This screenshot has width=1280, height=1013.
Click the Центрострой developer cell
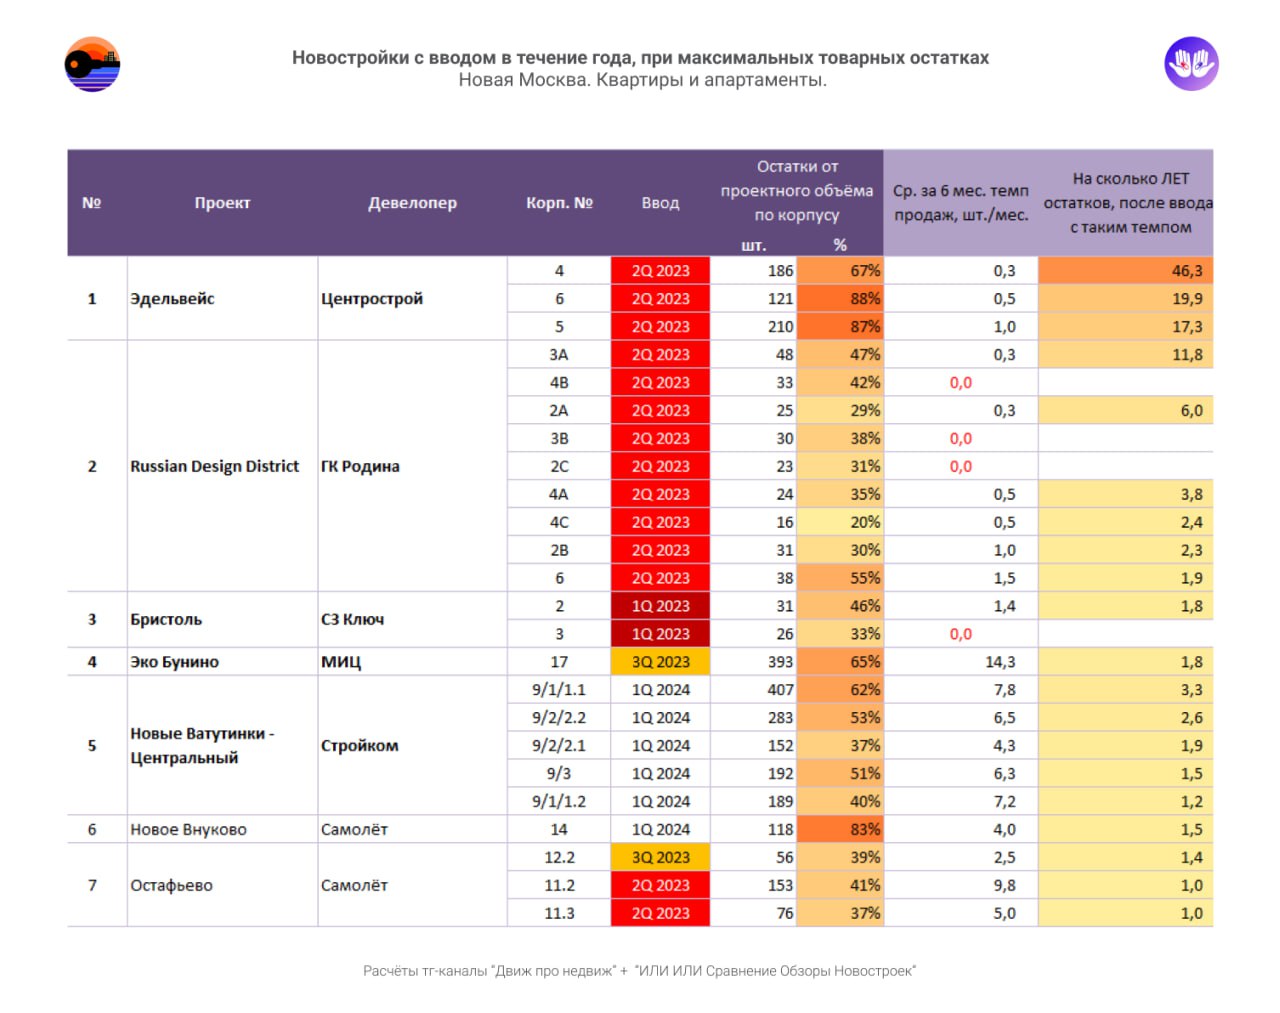412,299
